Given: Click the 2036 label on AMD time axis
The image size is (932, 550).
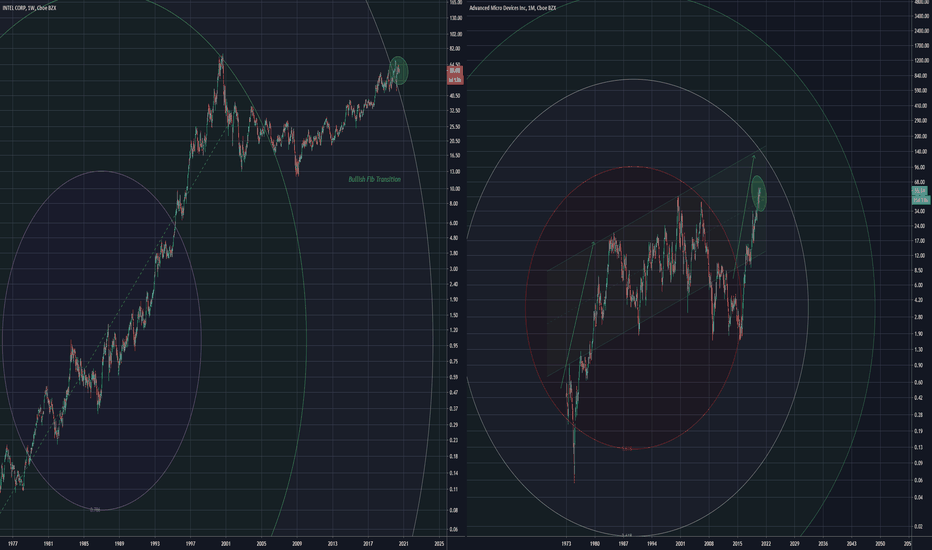Looking at the screenshot, I should [x=823, y=543].
